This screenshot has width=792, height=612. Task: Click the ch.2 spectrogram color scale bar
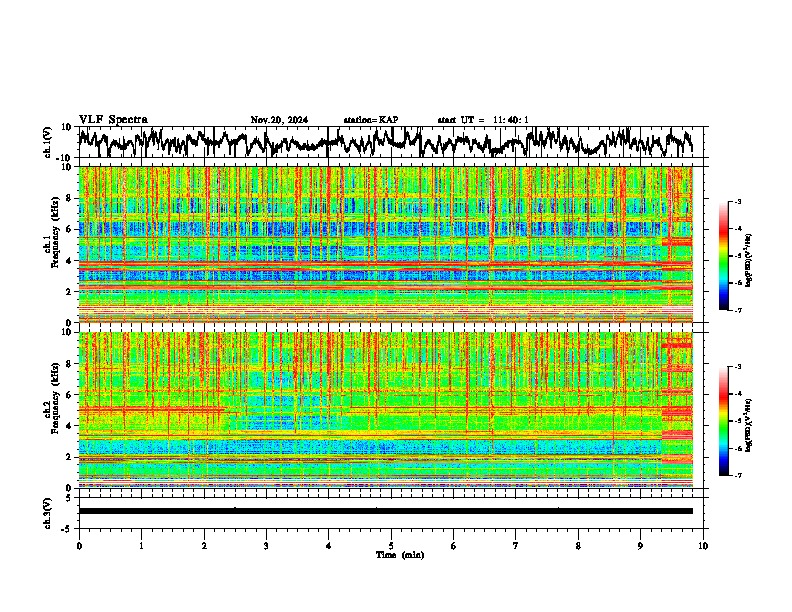pyautogui.click(x=724, y=421)
